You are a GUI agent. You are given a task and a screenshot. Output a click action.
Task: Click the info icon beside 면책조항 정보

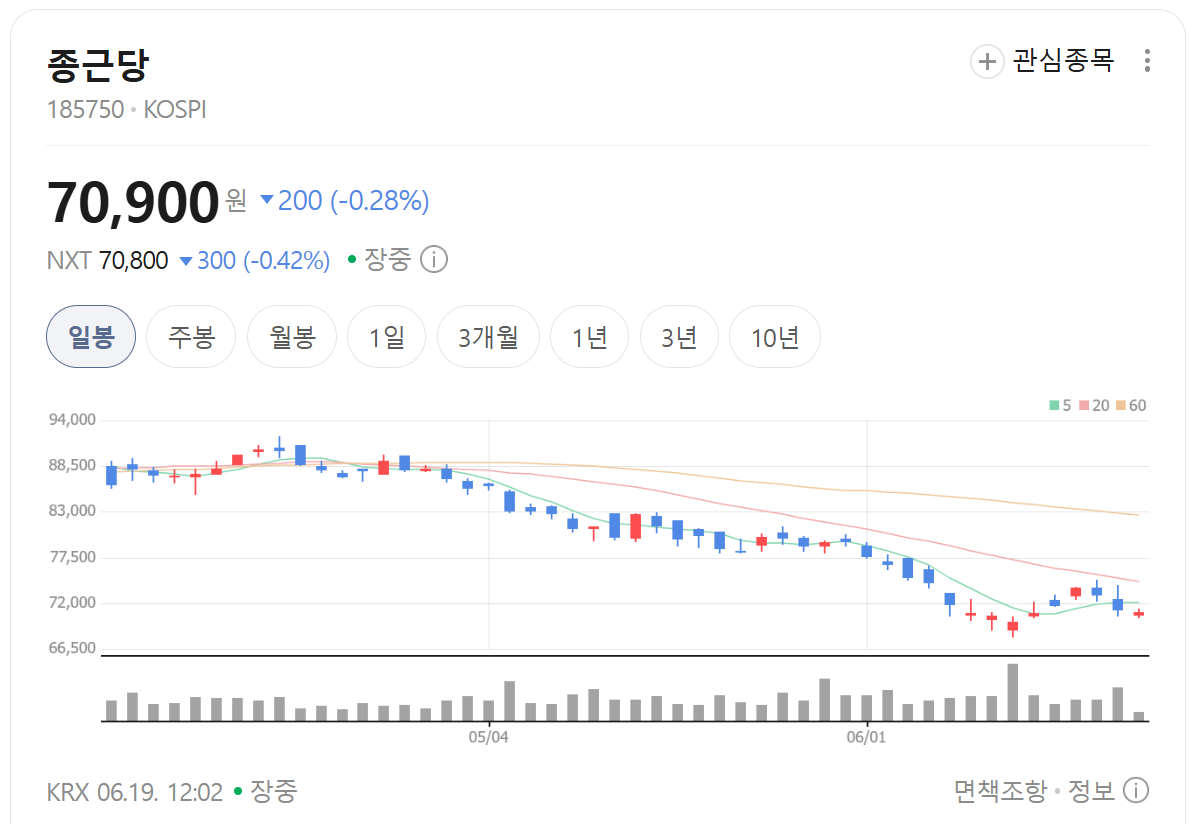tap(1135, 791)
